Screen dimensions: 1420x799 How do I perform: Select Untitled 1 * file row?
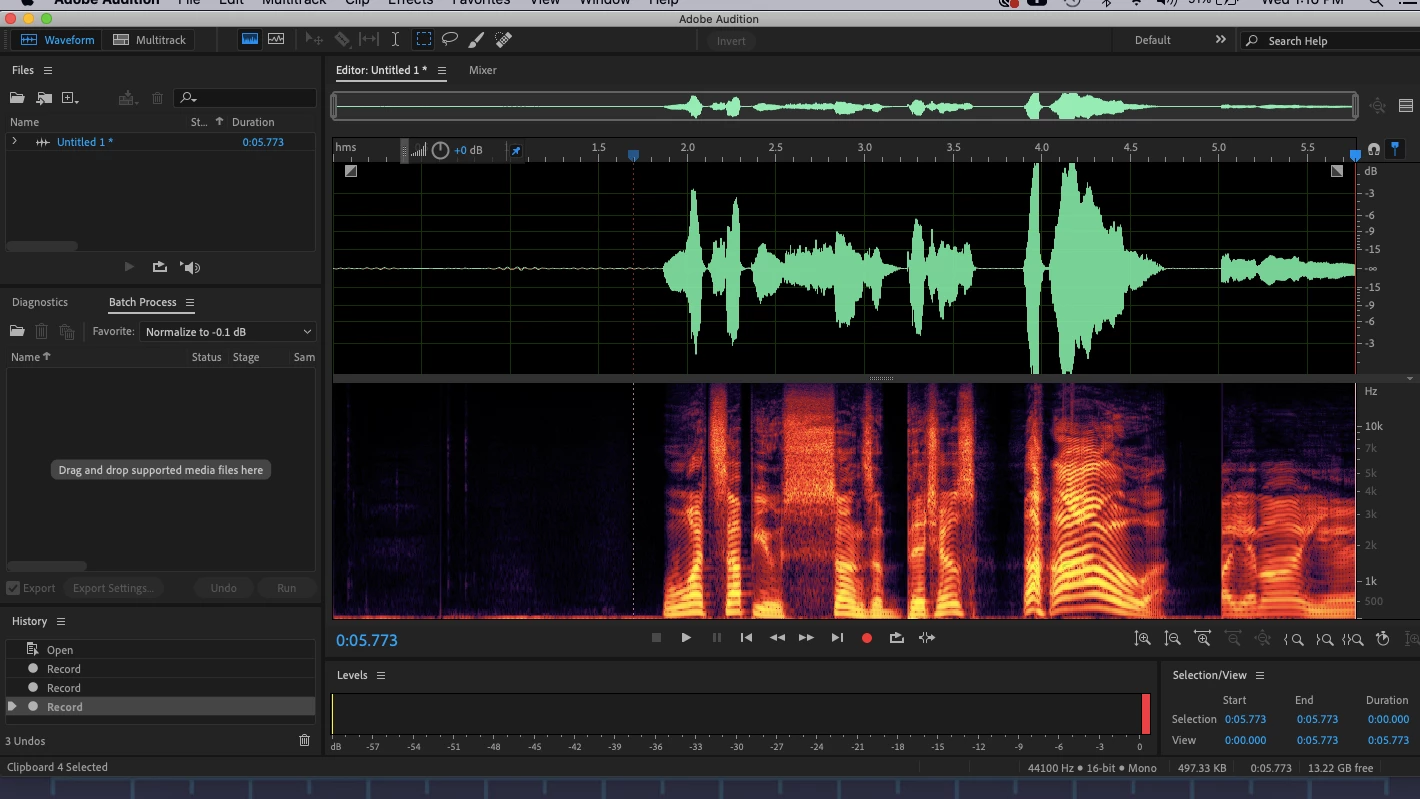click(160, 142)
